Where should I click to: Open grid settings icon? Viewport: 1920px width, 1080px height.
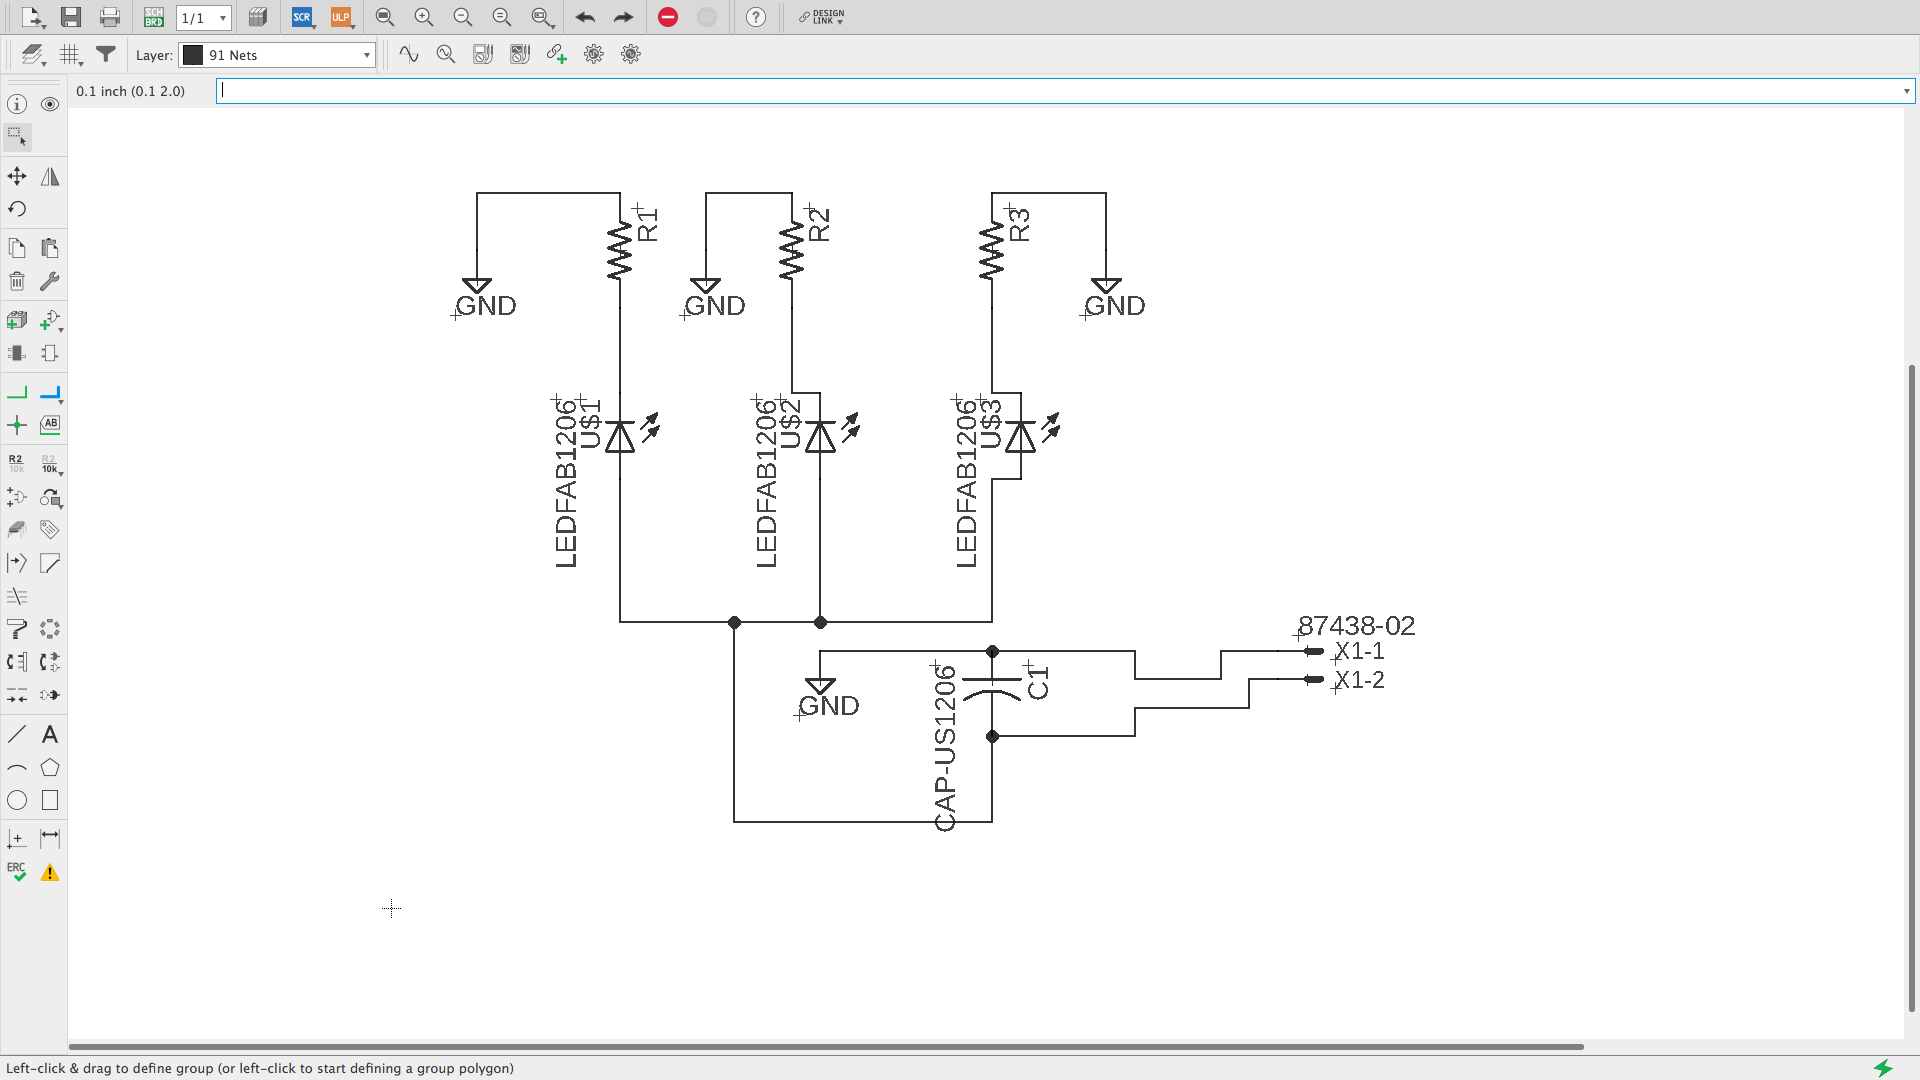click(70, 55)
